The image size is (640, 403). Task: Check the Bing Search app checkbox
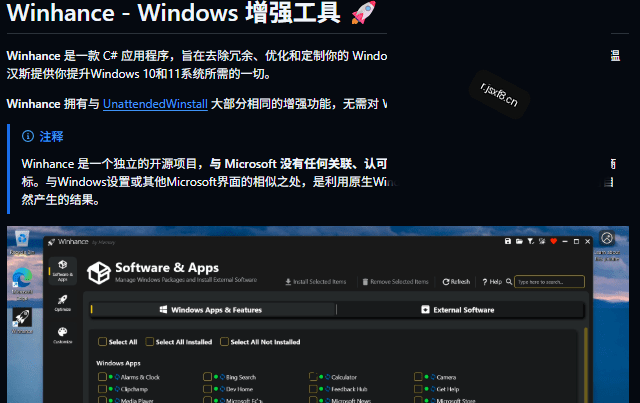coord(207,376)
